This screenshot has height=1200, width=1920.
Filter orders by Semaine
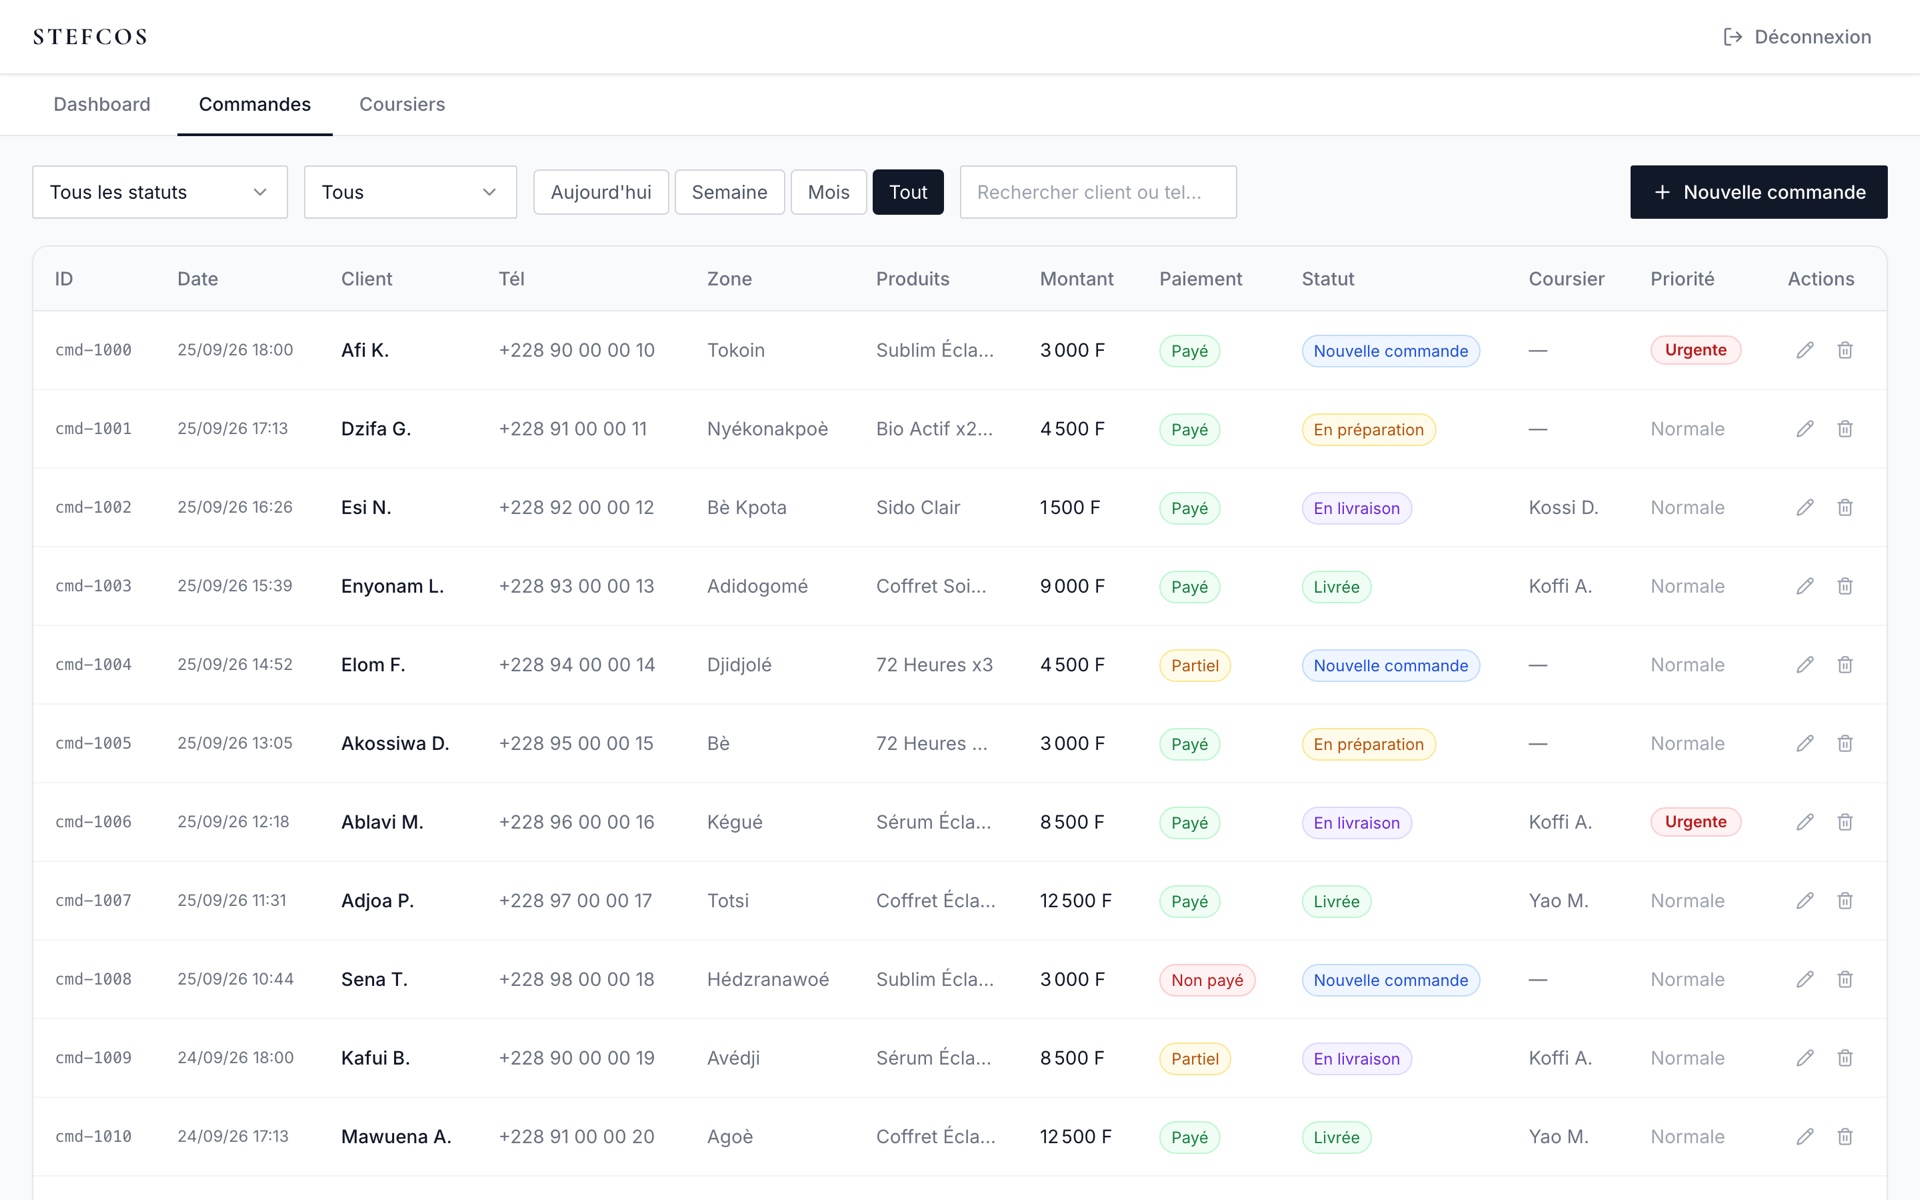click(730, 192)
